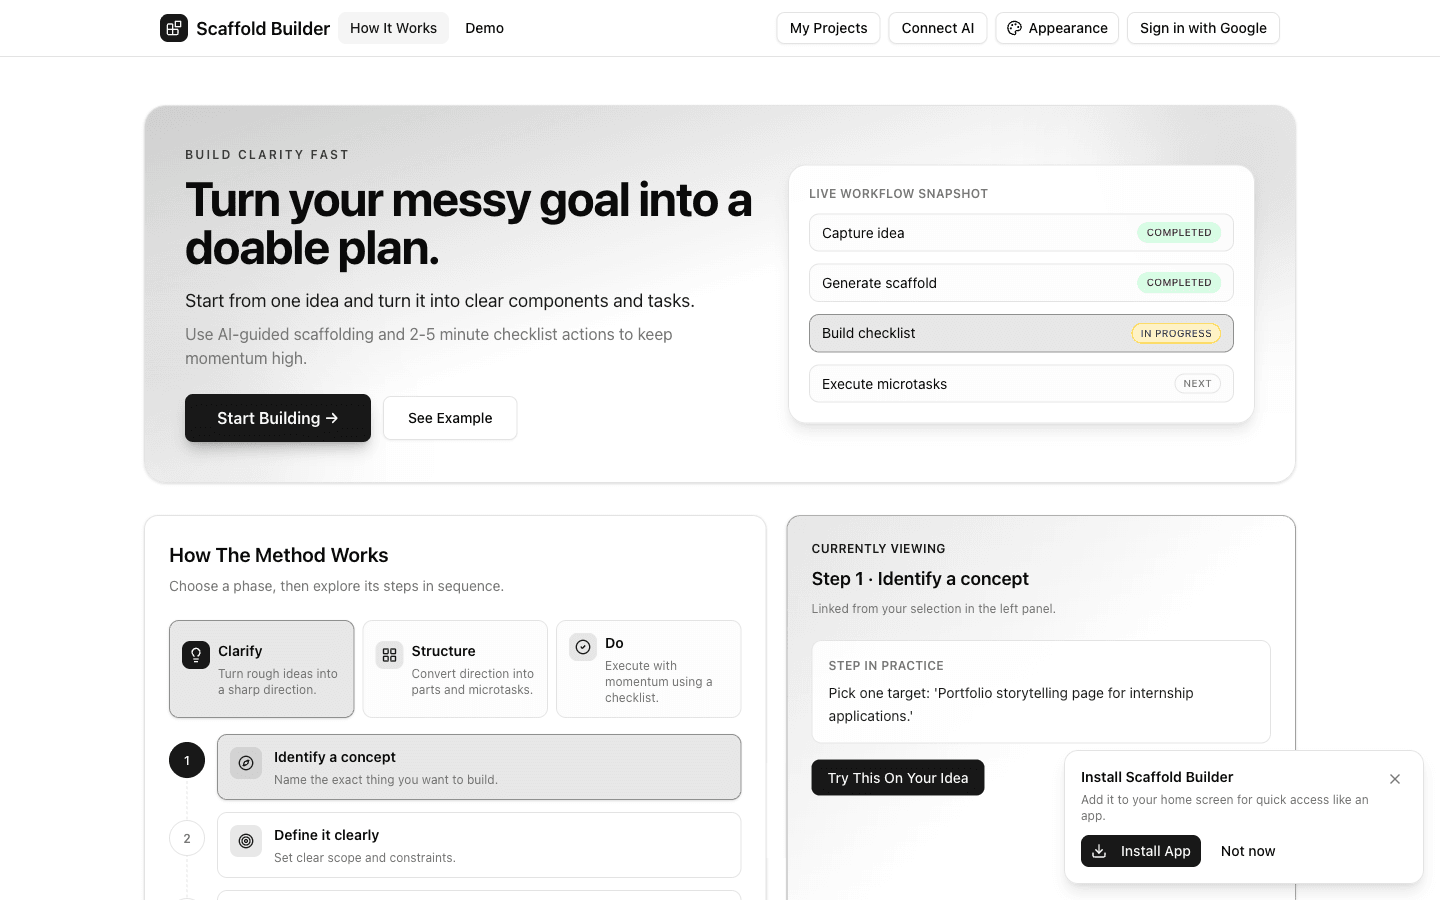Activate the Clarify phase card
Image resolution: width=1440 pixels, height=900 pixels.
coord(261,668)
